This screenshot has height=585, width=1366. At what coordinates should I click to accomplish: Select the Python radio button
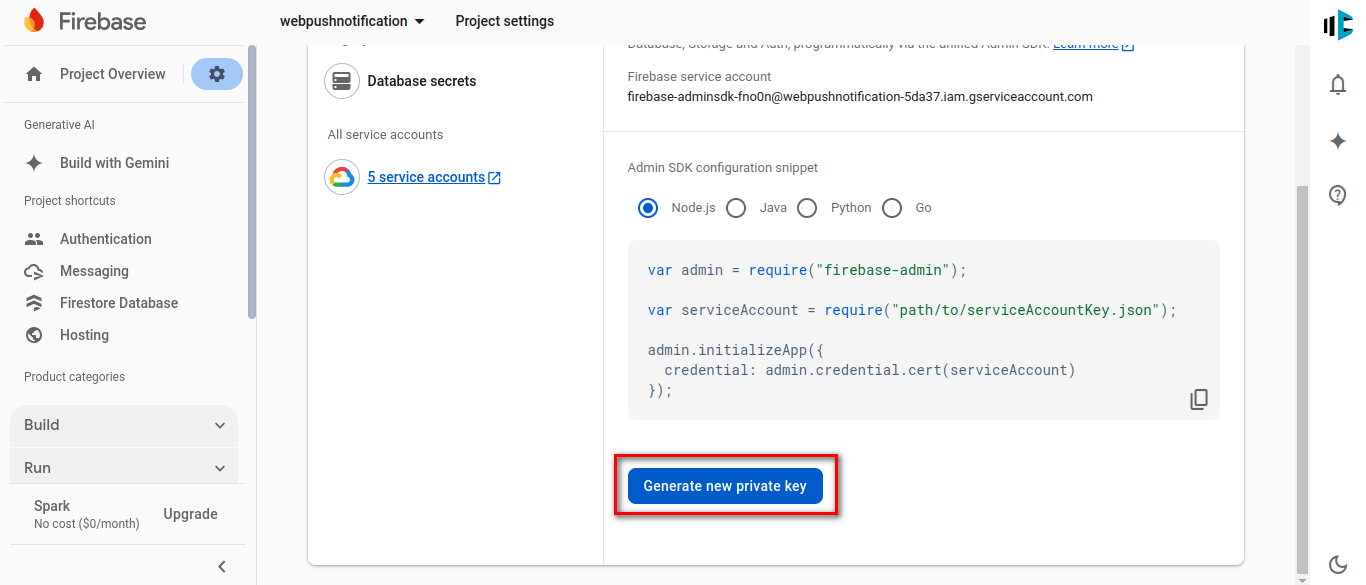pos(808,208)
